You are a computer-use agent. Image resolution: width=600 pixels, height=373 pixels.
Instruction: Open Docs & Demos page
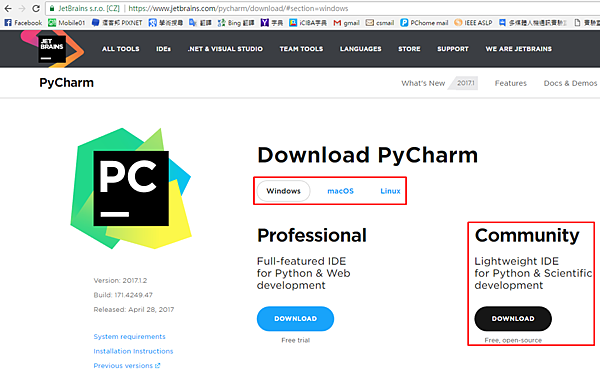[x=570, y=83]
